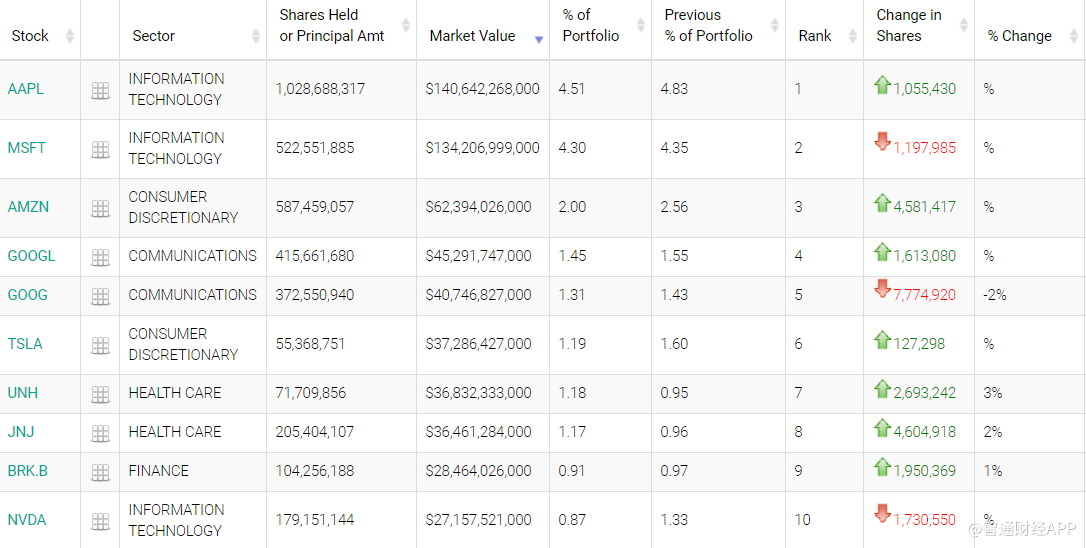Sort by % Change column header

[x=1019, y=36]
